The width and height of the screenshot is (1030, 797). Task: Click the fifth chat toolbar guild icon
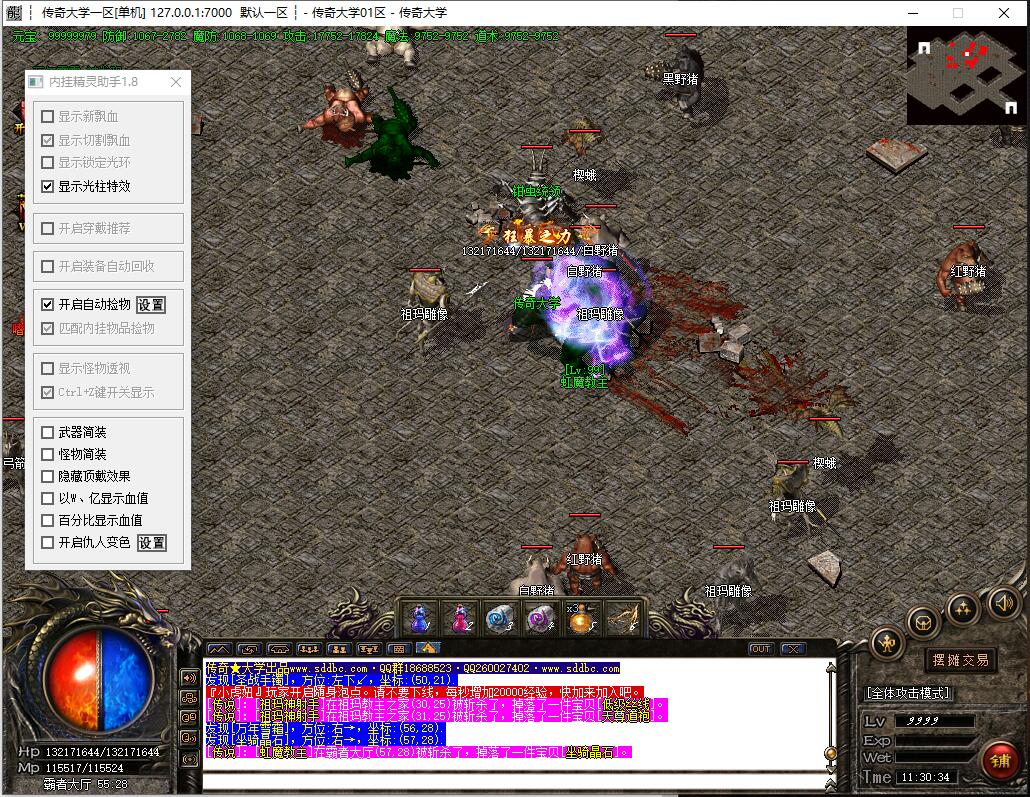click(340, 649)
